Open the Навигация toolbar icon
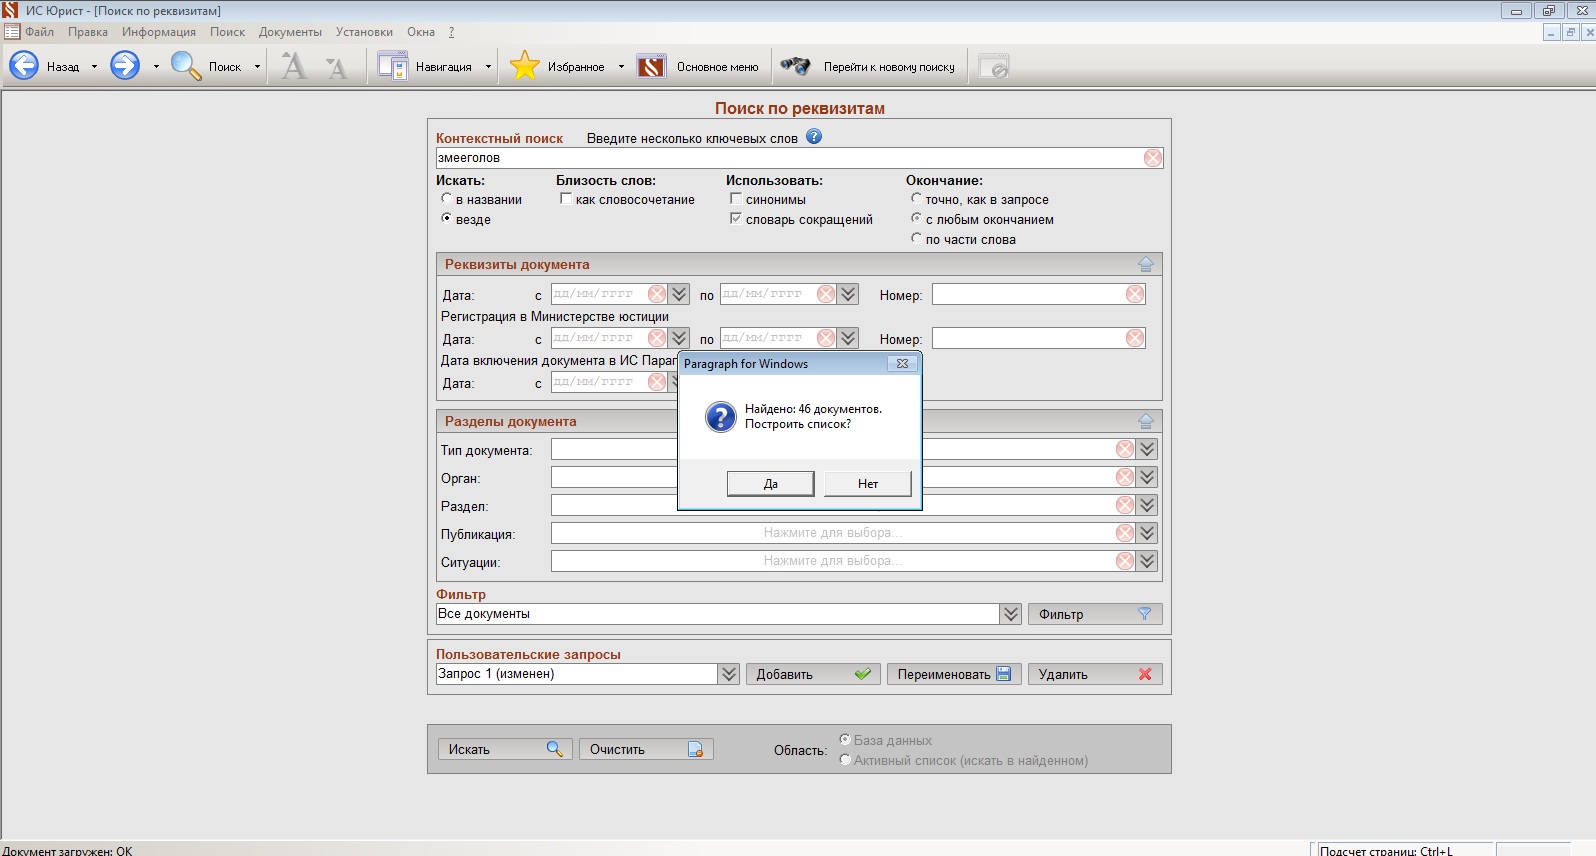 click(392, 67)
